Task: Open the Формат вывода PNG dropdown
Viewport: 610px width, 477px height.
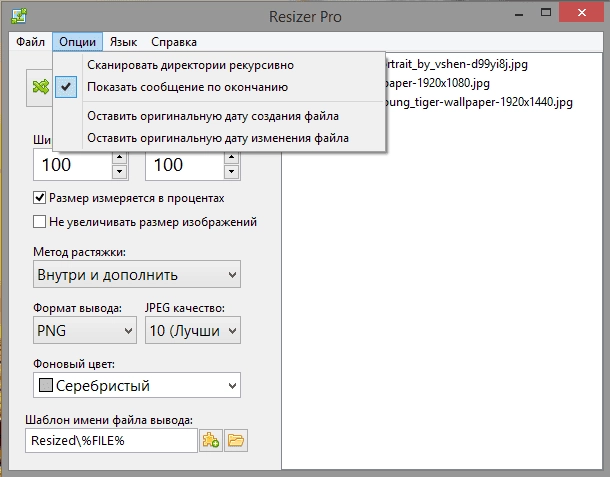Action: click(x=85, y=330)
